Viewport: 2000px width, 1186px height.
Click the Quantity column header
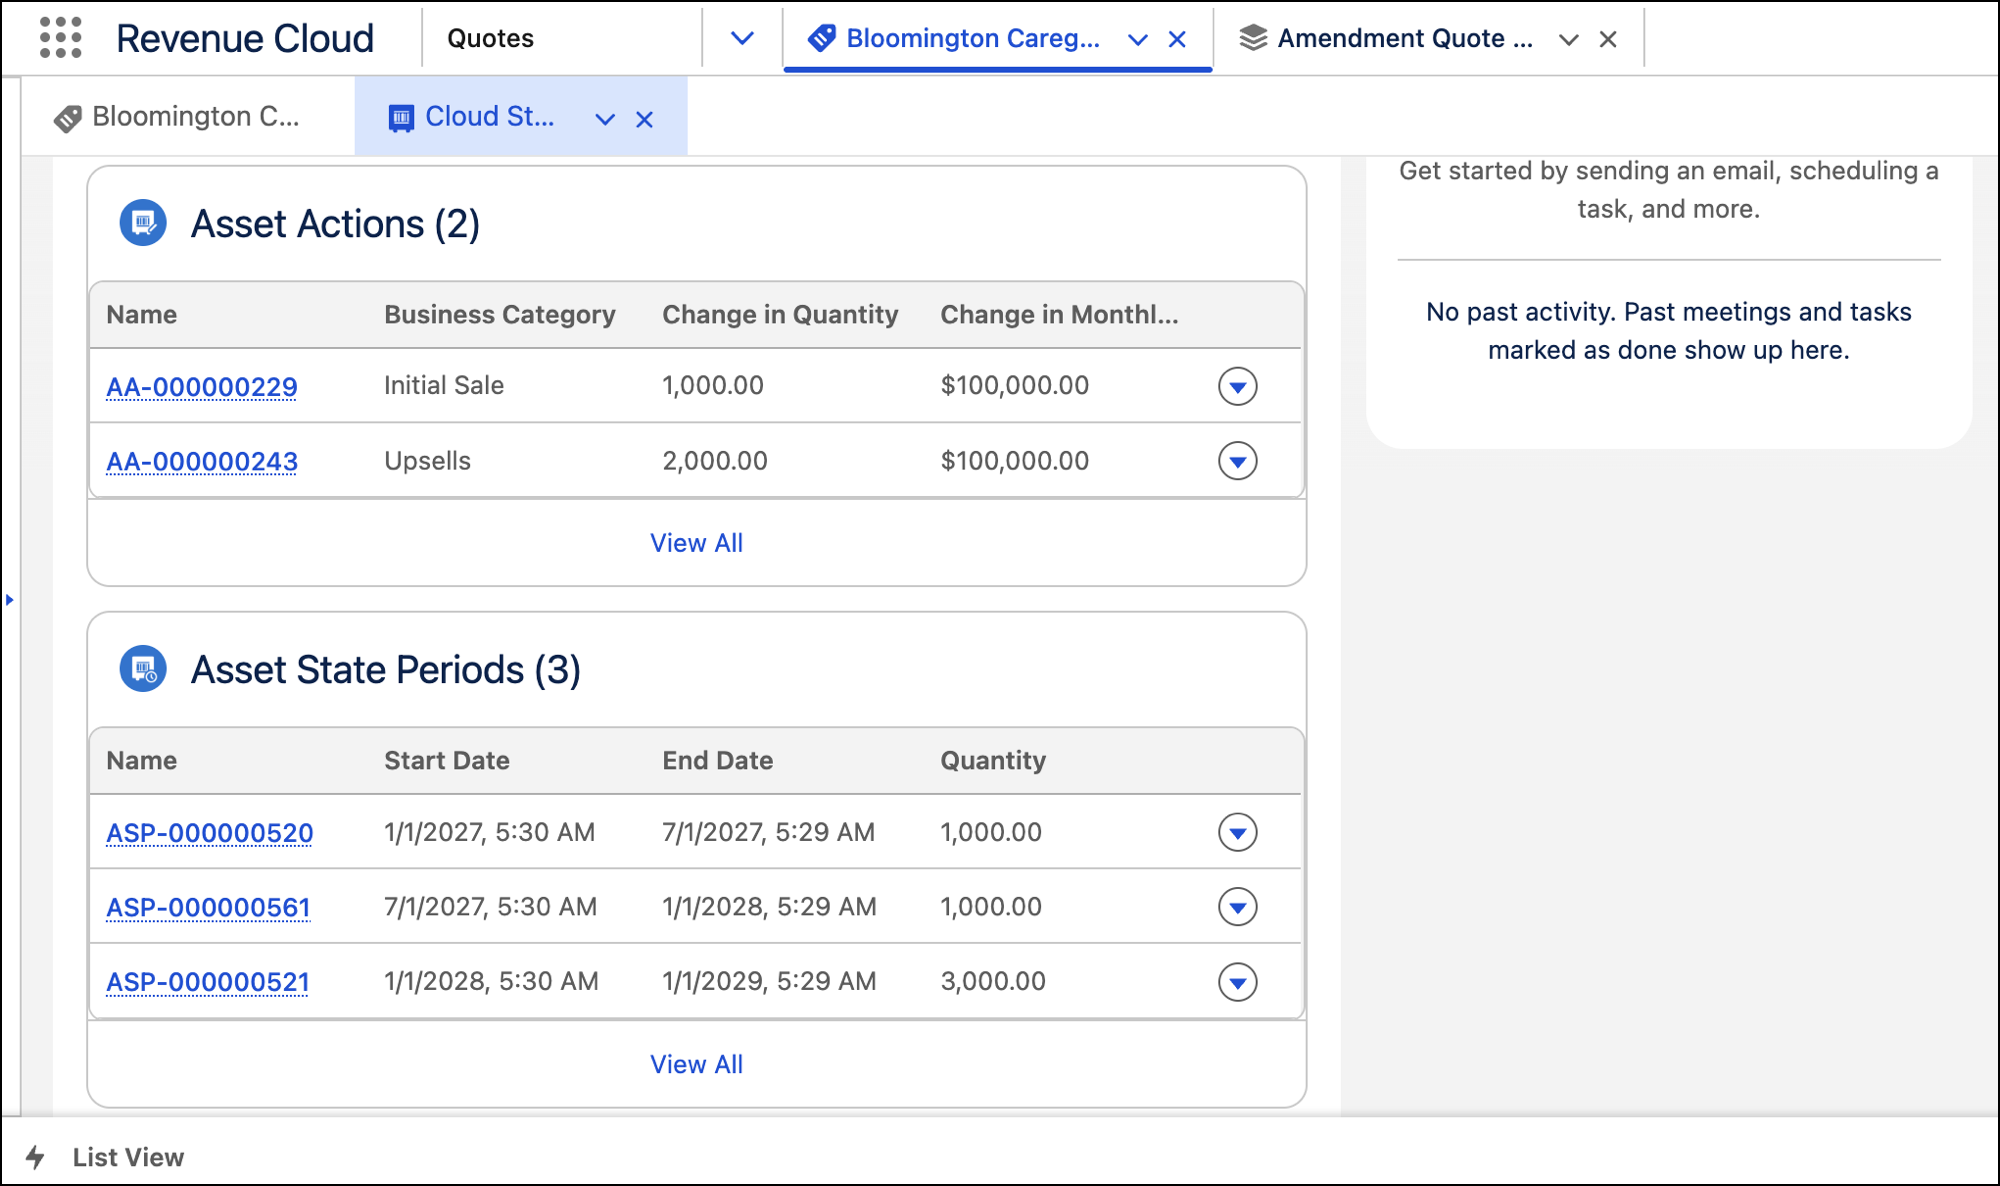pyautogui.click(x=993, y=761)
